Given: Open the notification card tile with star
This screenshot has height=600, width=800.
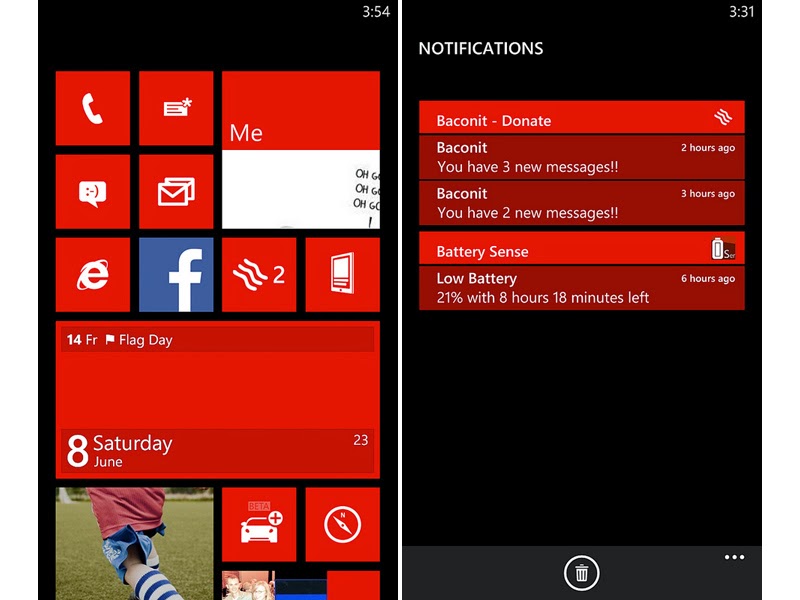Looking at the screenshot, I should tap(176, 108).
